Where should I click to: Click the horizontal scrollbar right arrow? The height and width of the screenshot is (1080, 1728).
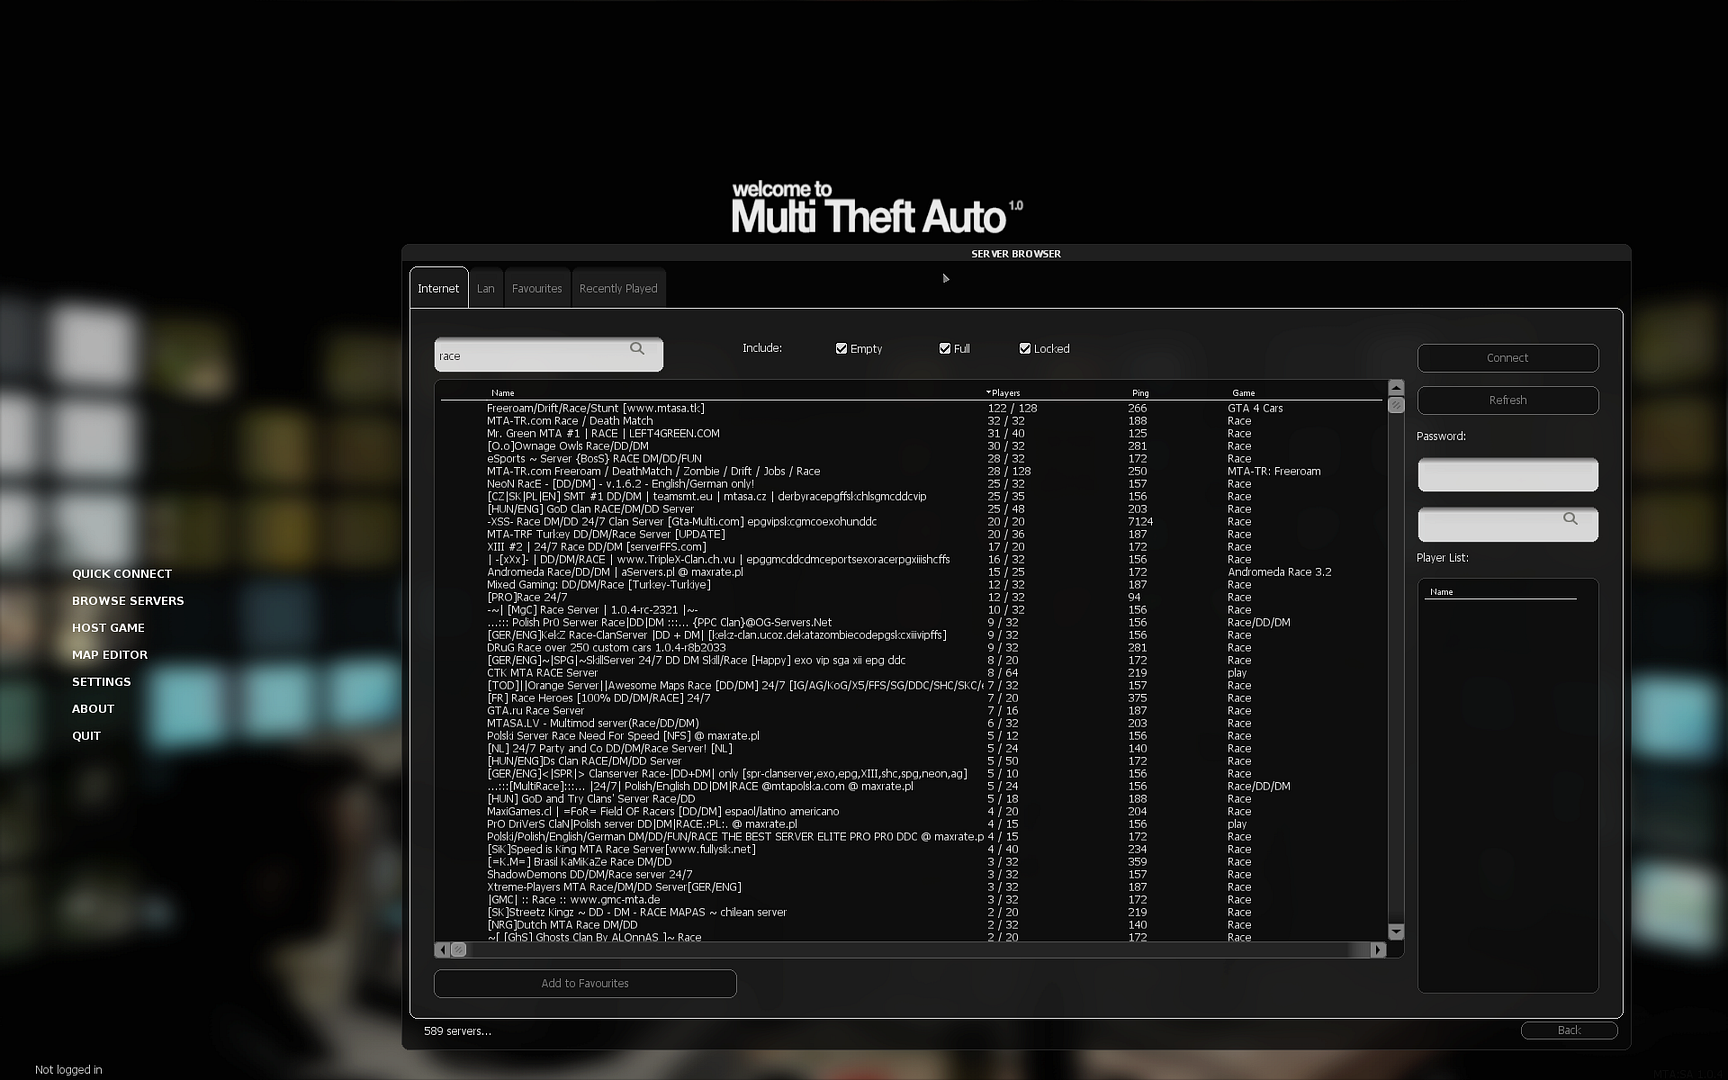click(x=1378, y=950)
